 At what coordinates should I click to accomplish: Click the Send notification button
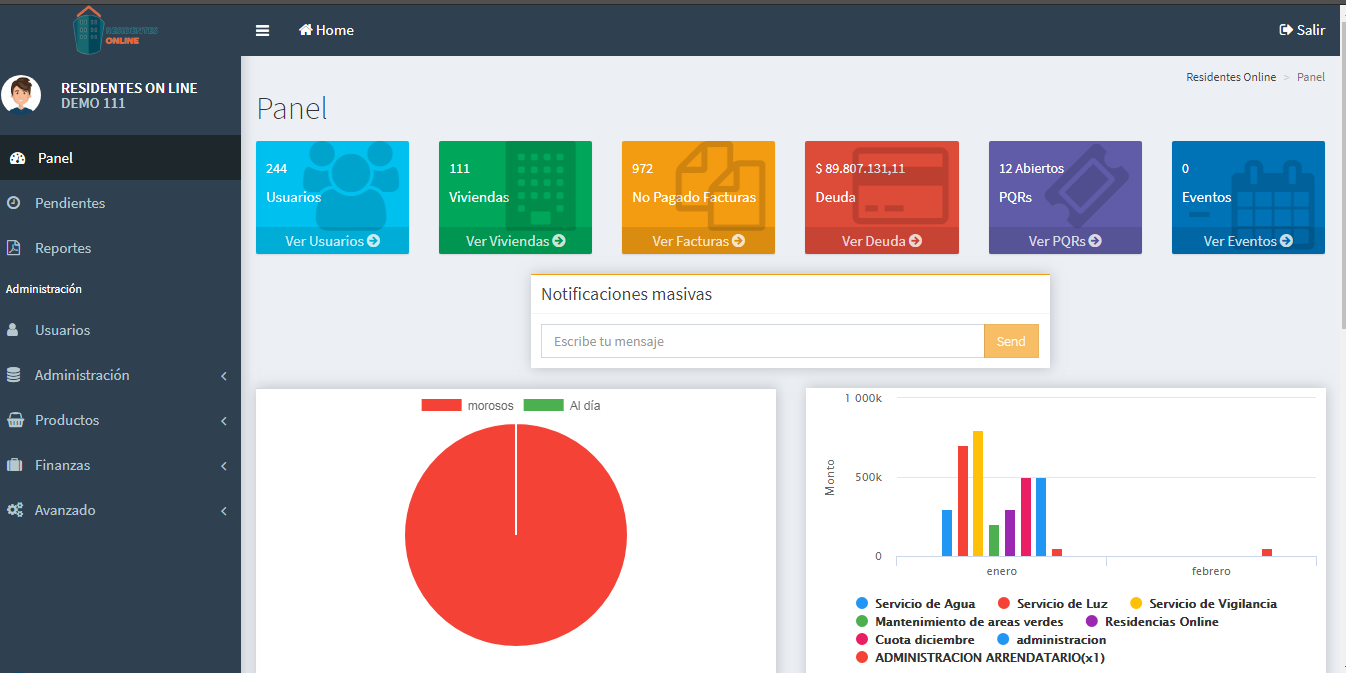pyautogui.click(x=1011, y=341)
